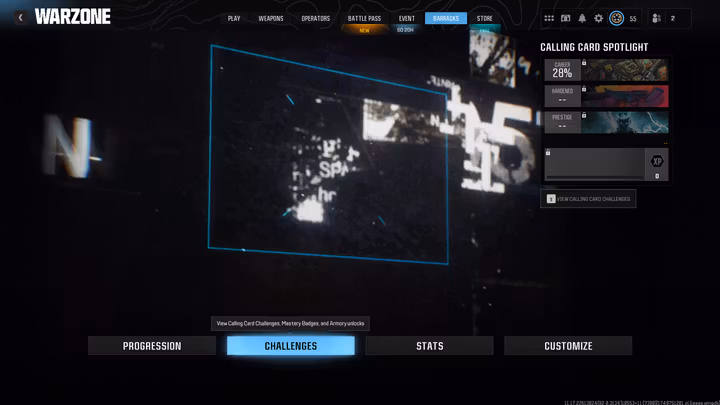Viewport: 720px width, 405px height.
Task: Click the circular player rank emblem
Action: tap(616, 18)
